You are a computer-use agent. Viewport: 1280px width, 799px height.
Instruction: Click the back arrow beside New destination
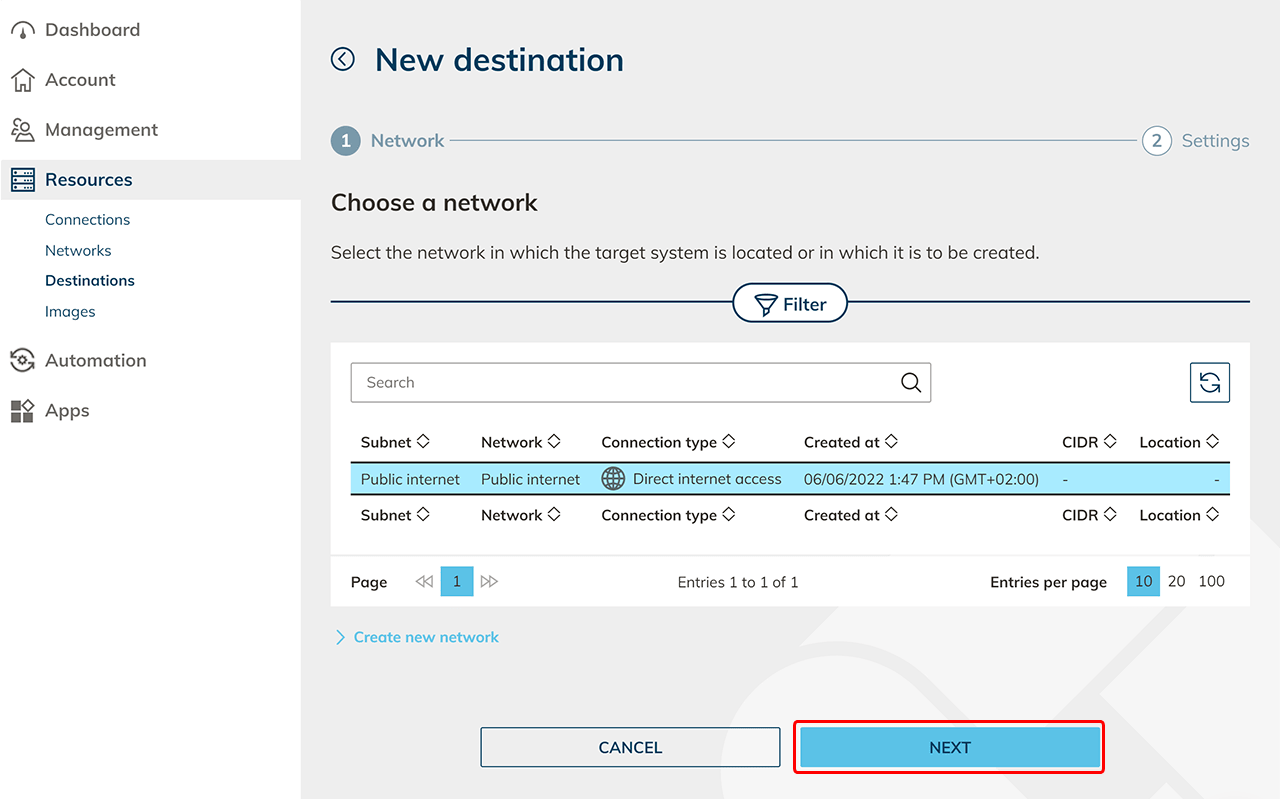tap(343, 60)
